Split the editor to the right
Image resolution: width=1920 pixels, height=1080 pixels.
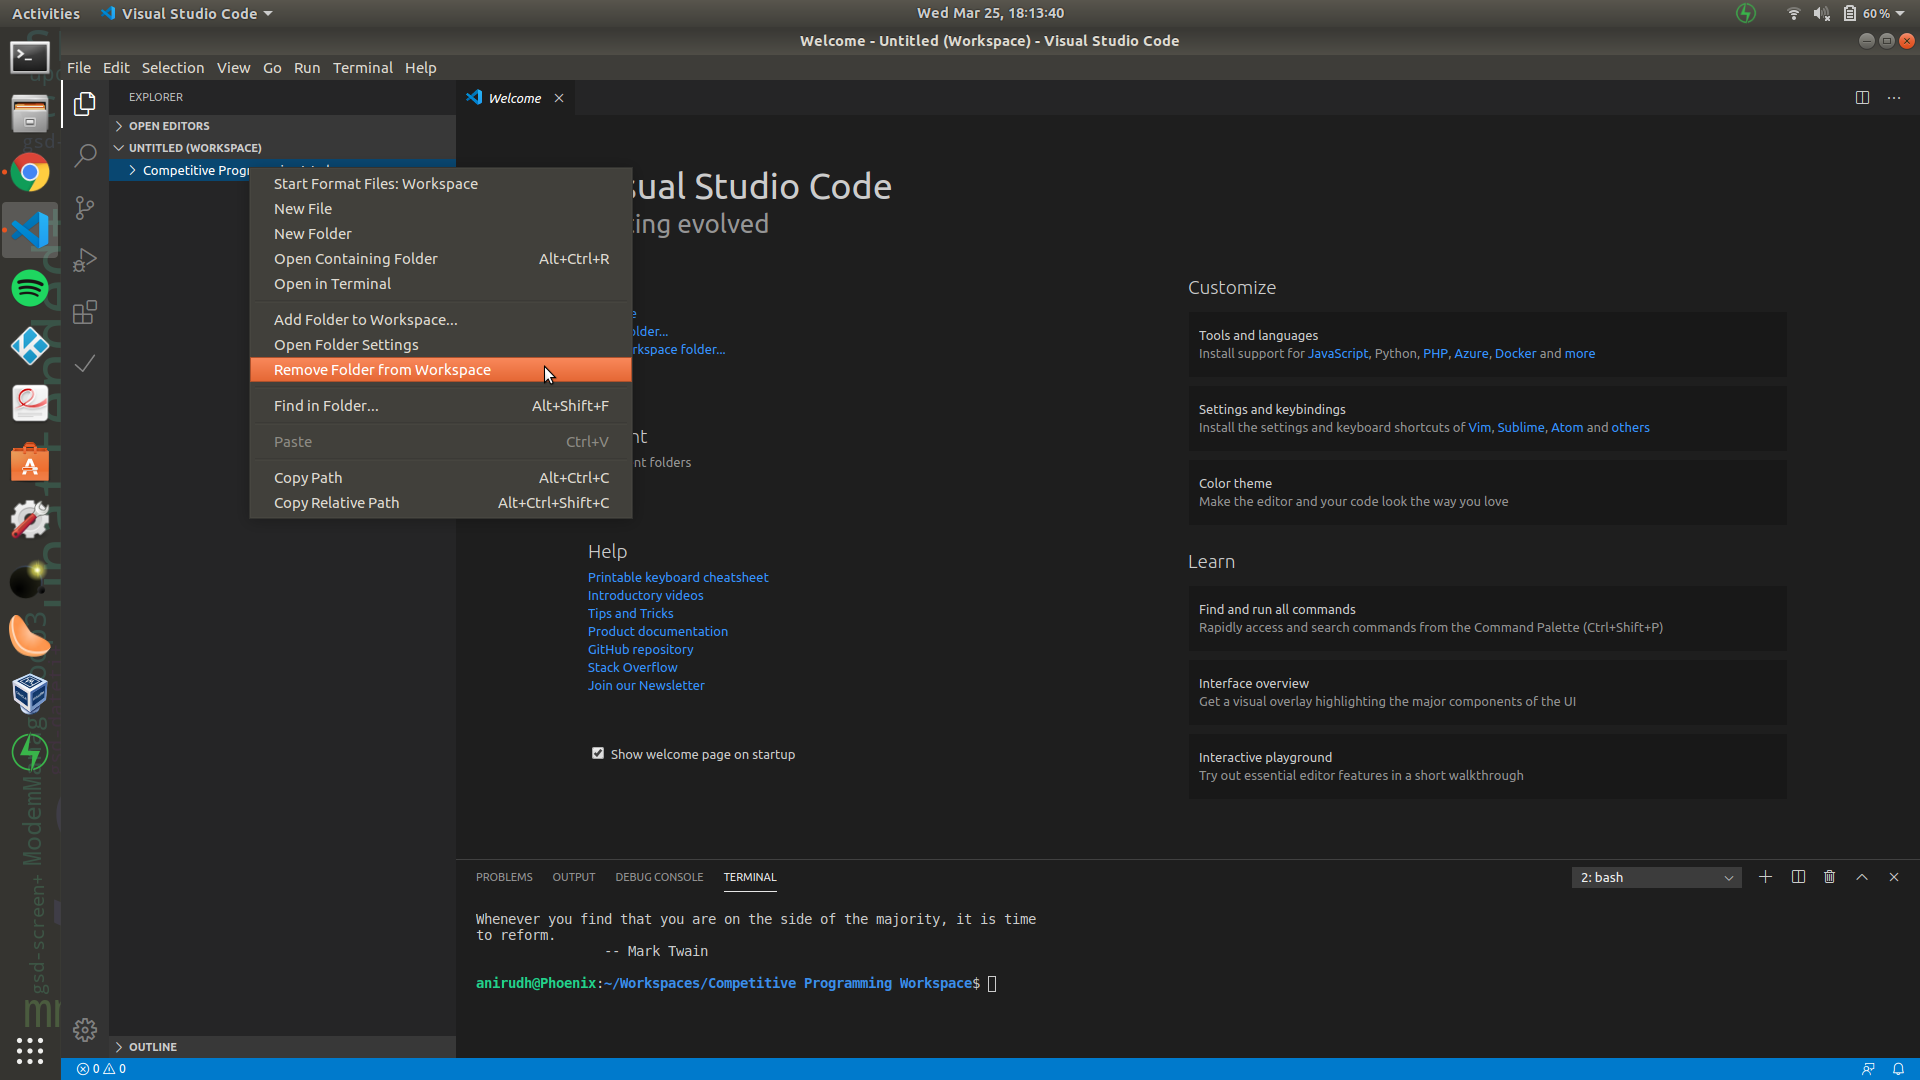click(1862, 98)
